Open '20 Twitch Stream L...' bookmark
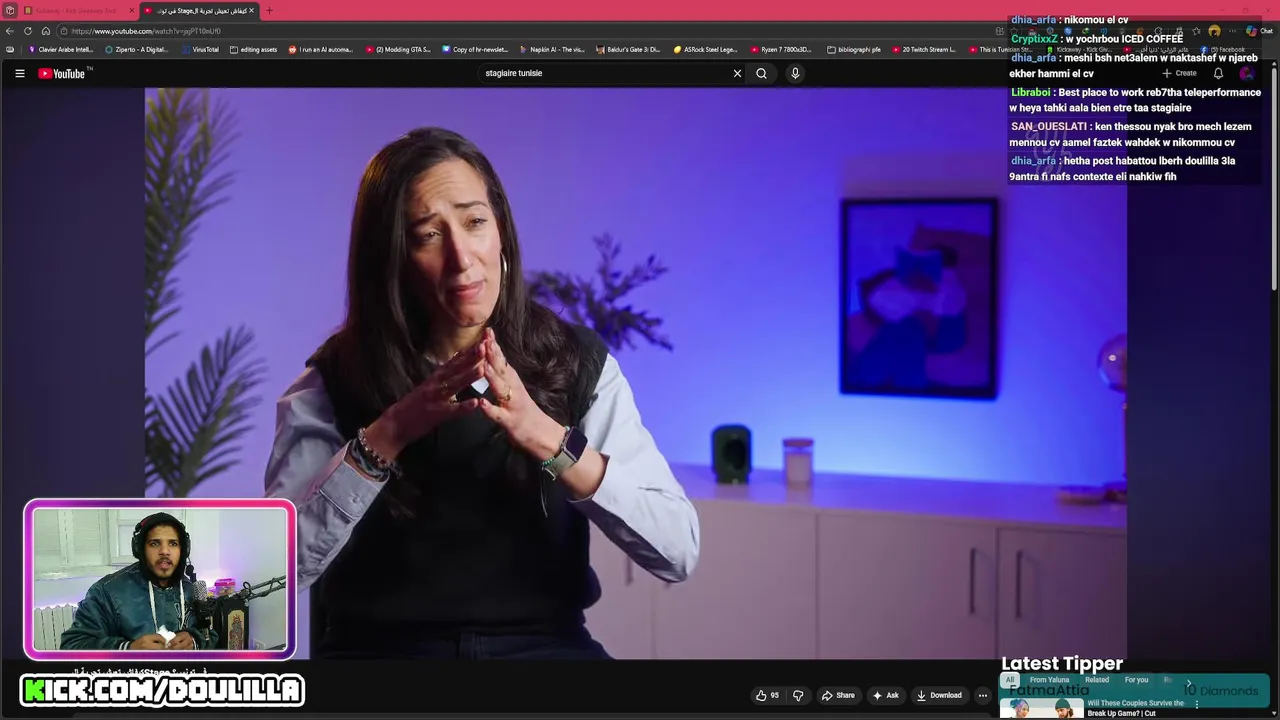The width and height of the screenshot is (1280, 720). click(x=924, y=49)
